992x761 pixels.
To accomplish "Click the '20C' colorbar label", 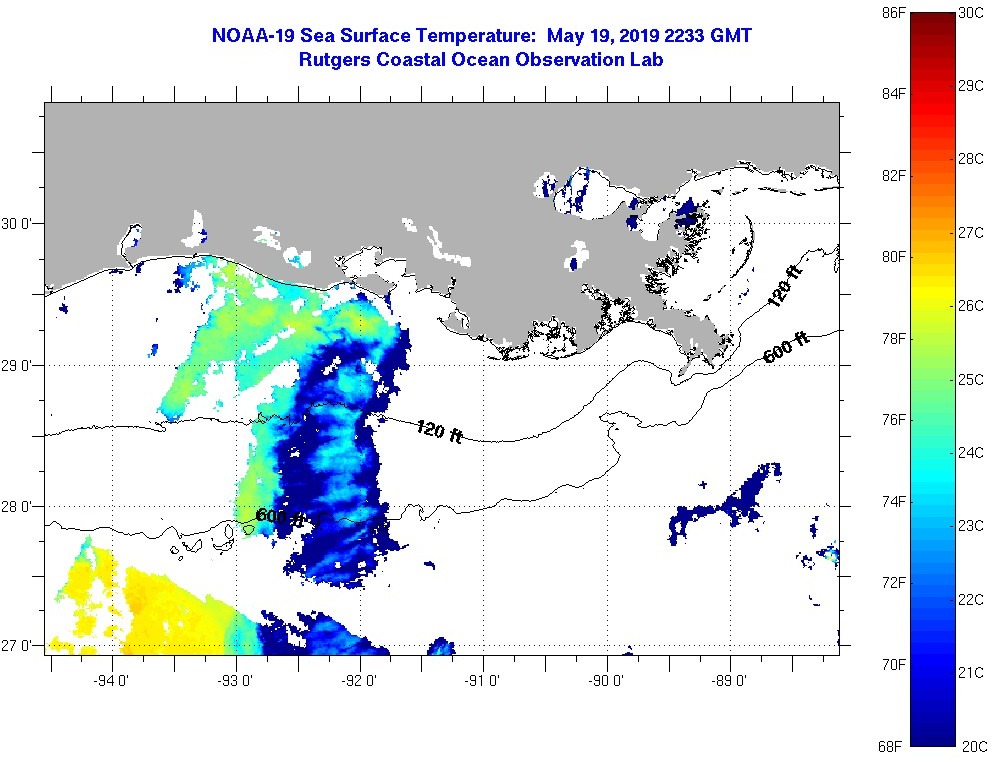I will point(975,746).
